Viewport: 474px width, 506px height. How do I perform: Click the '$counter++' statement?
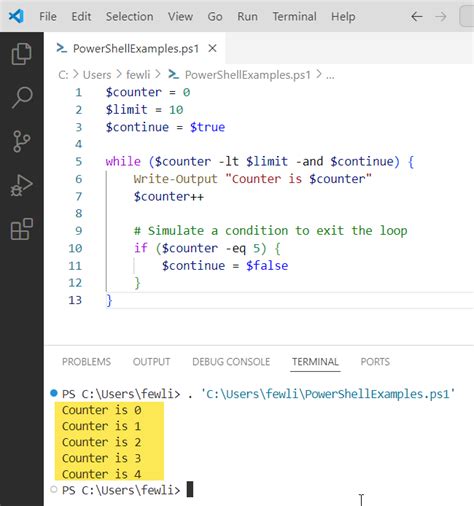[x=169, y=196]
